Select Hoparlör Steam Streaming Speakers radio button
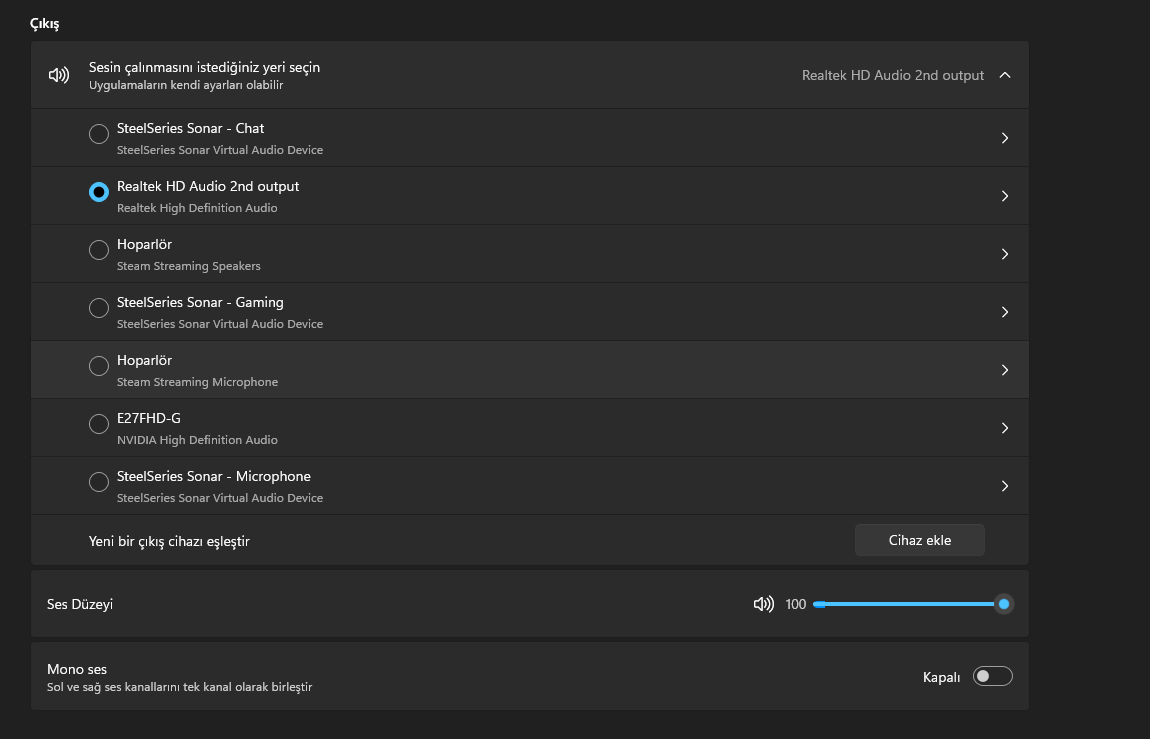 tap(99, 249)
